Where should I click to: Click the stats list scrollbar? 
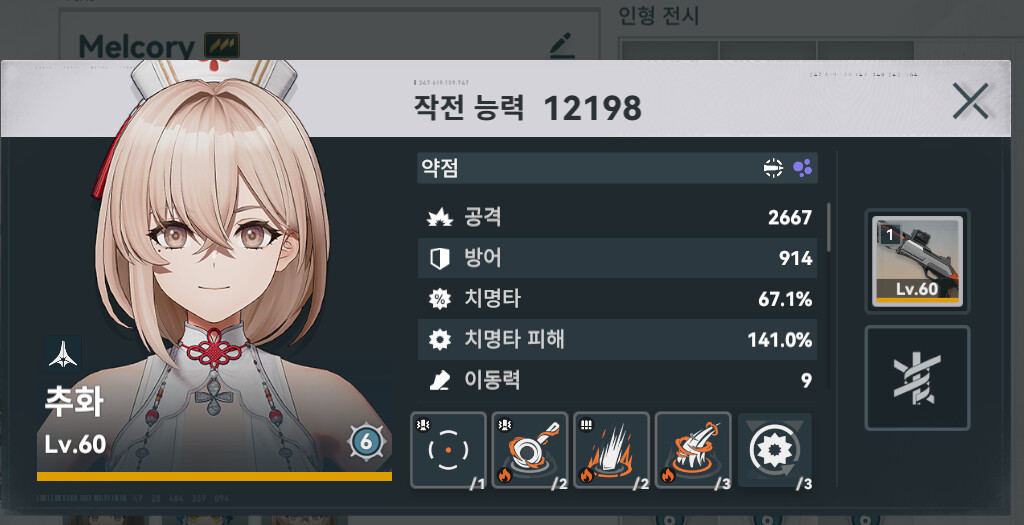pyautogui.click(x=829, y=227)
